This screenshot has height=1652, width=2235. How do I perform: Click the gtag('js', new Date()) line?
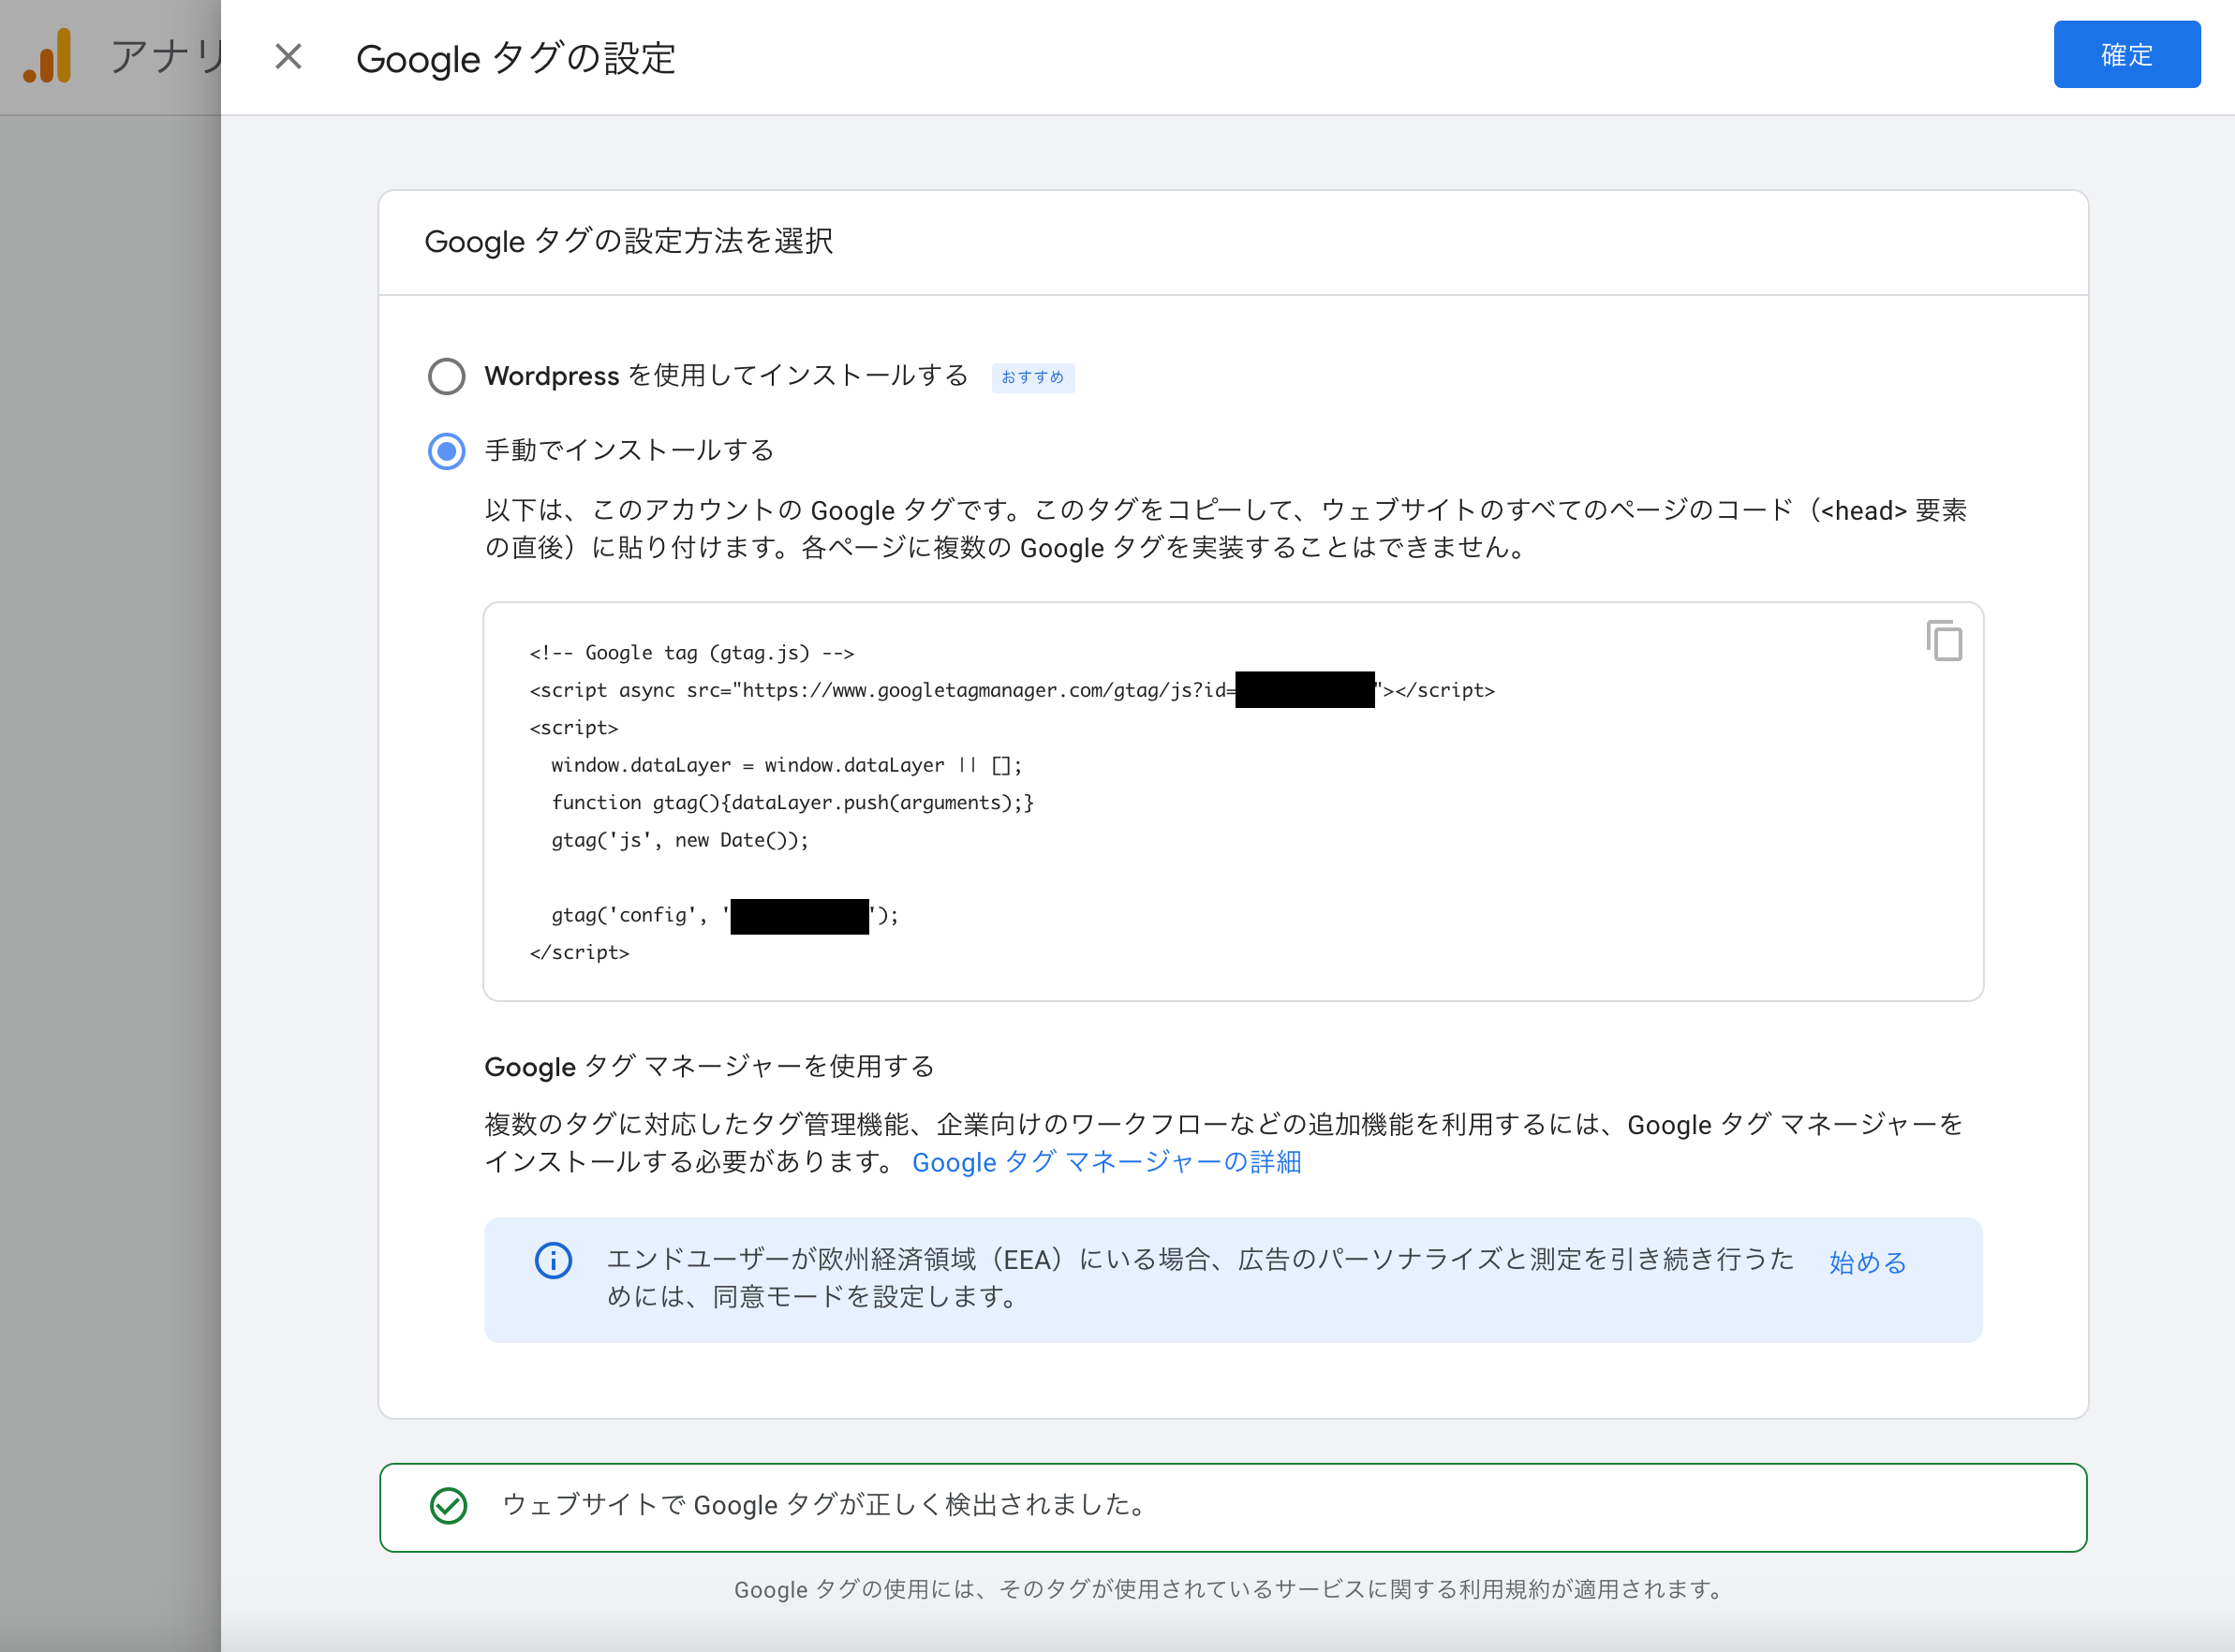click(680, 840)
